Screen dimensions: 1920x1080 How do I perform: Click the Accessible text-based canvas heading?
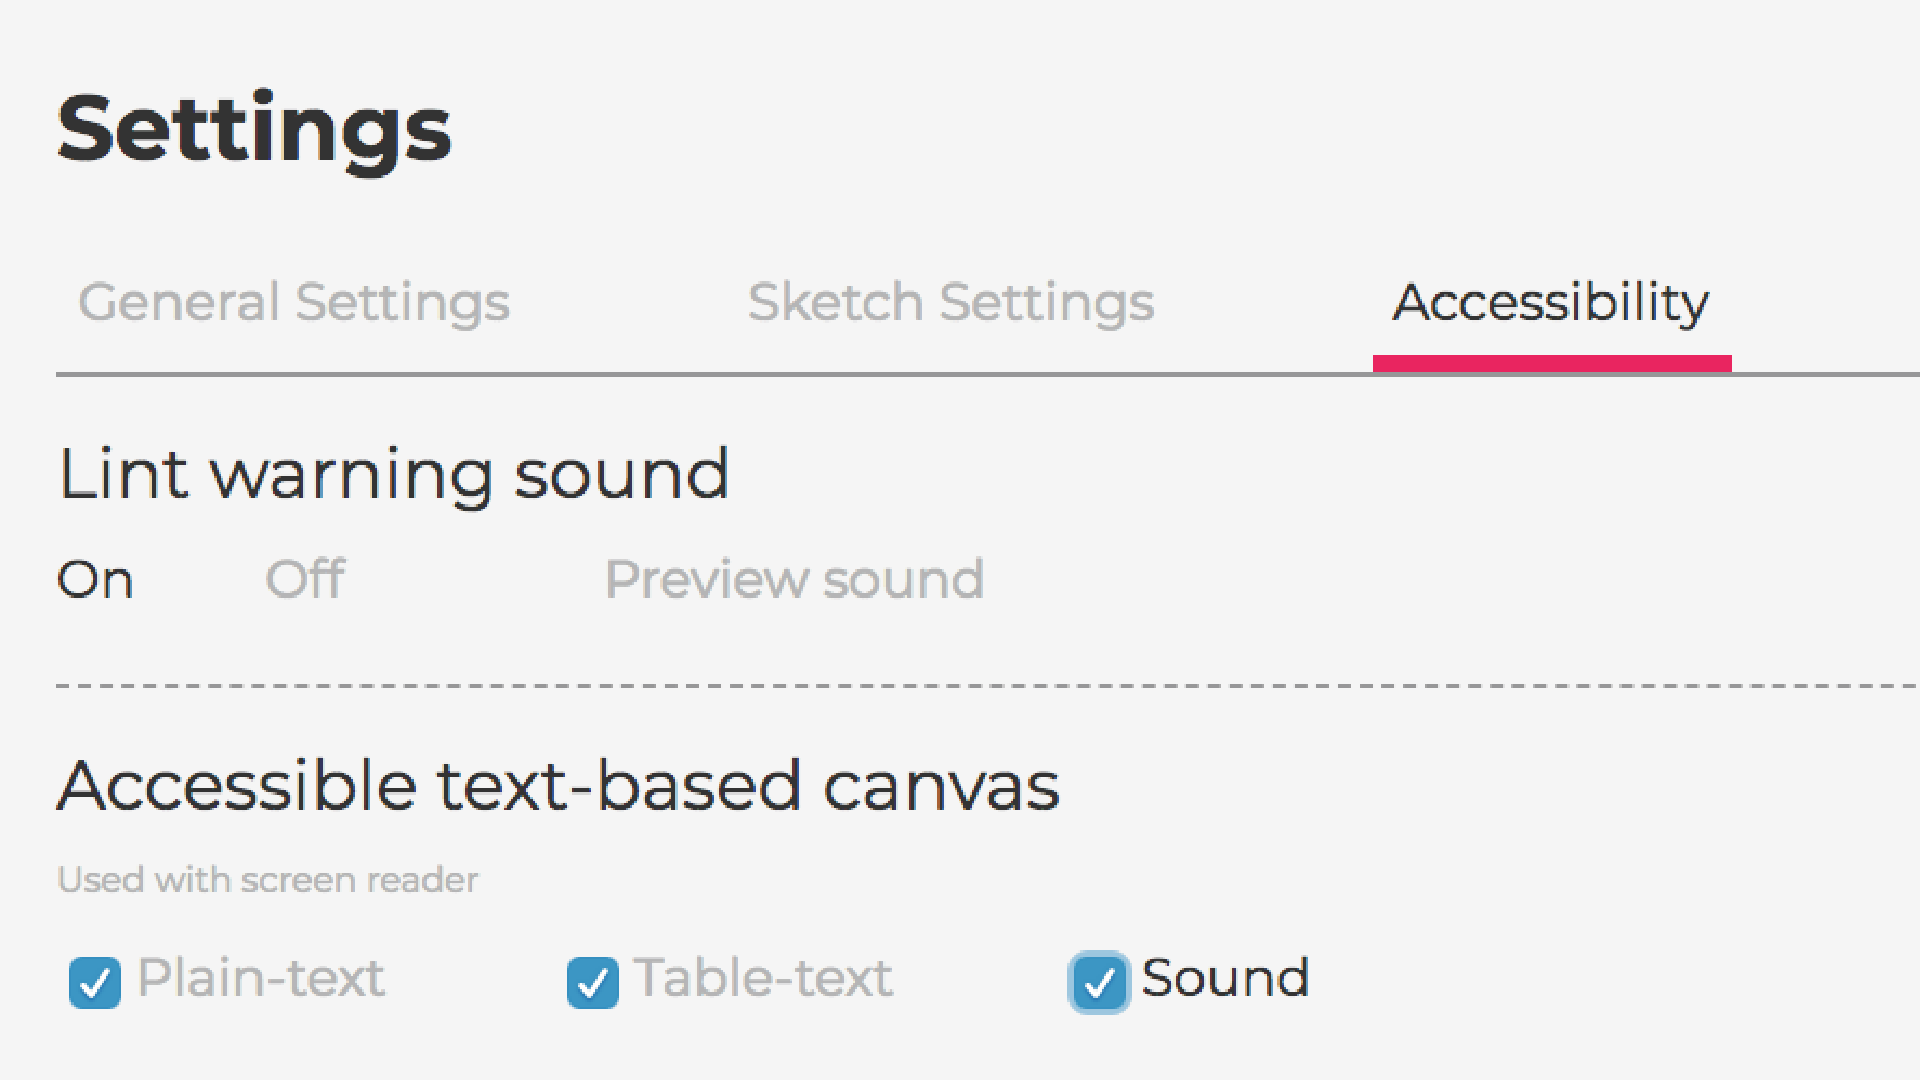[558, 786]
